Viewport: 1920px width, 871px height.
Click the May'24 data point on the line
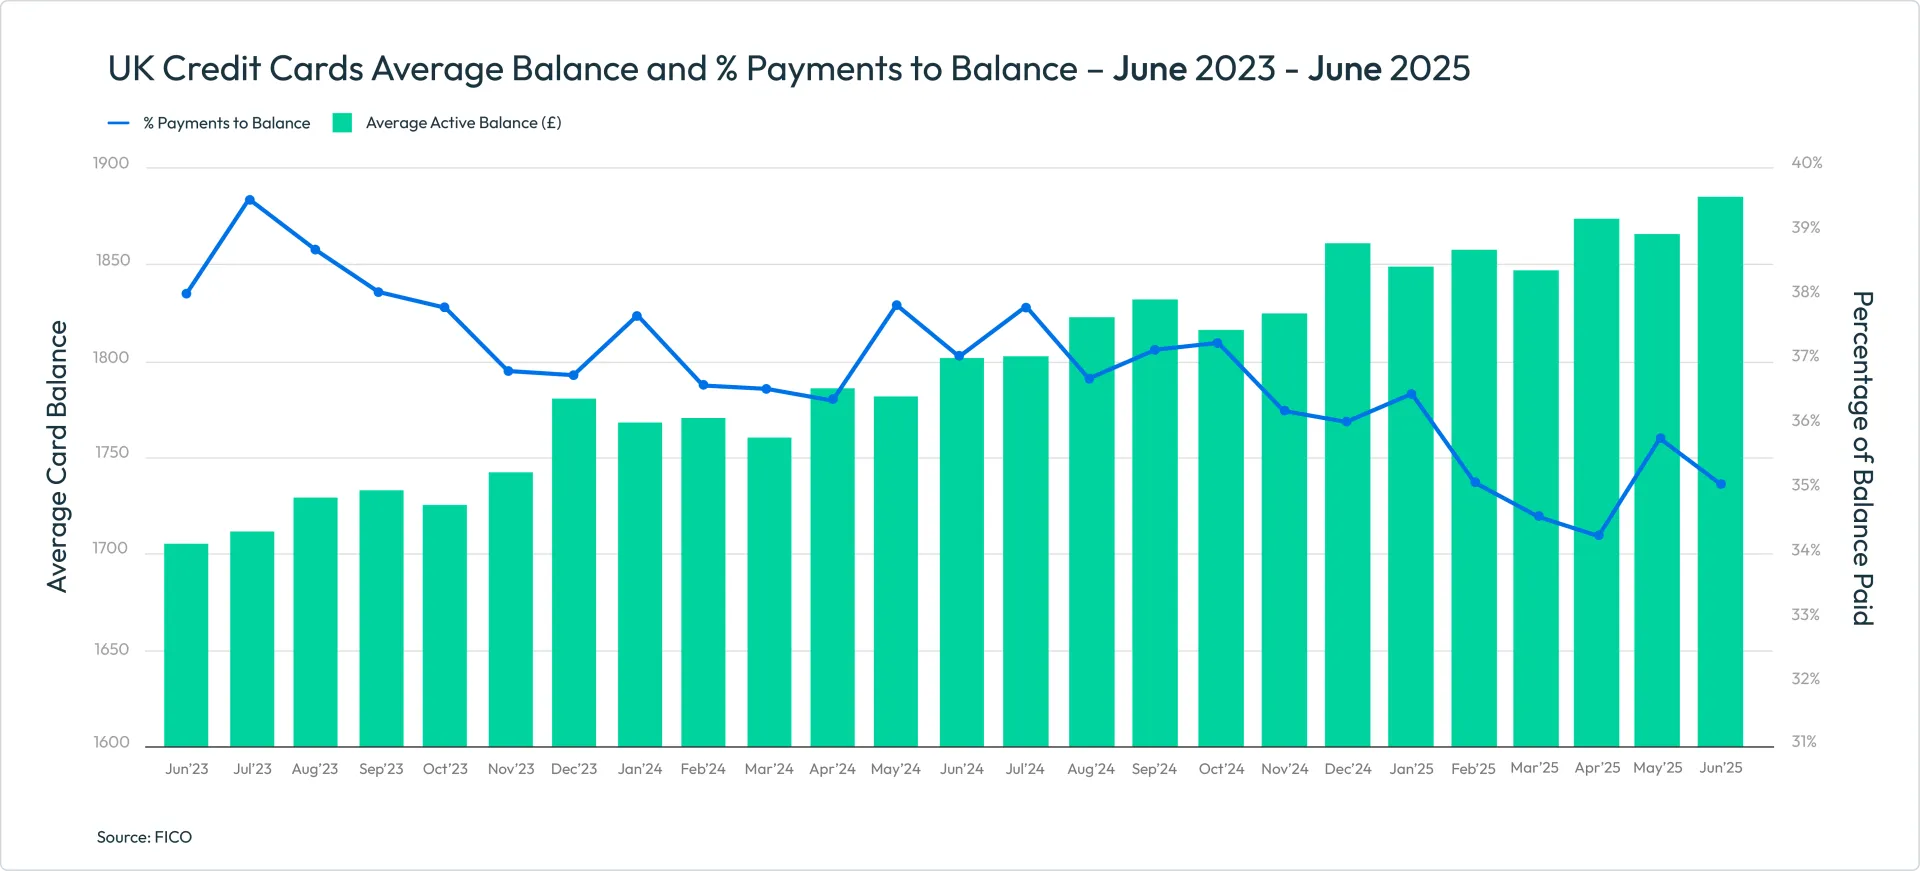[x=896, y=305]
